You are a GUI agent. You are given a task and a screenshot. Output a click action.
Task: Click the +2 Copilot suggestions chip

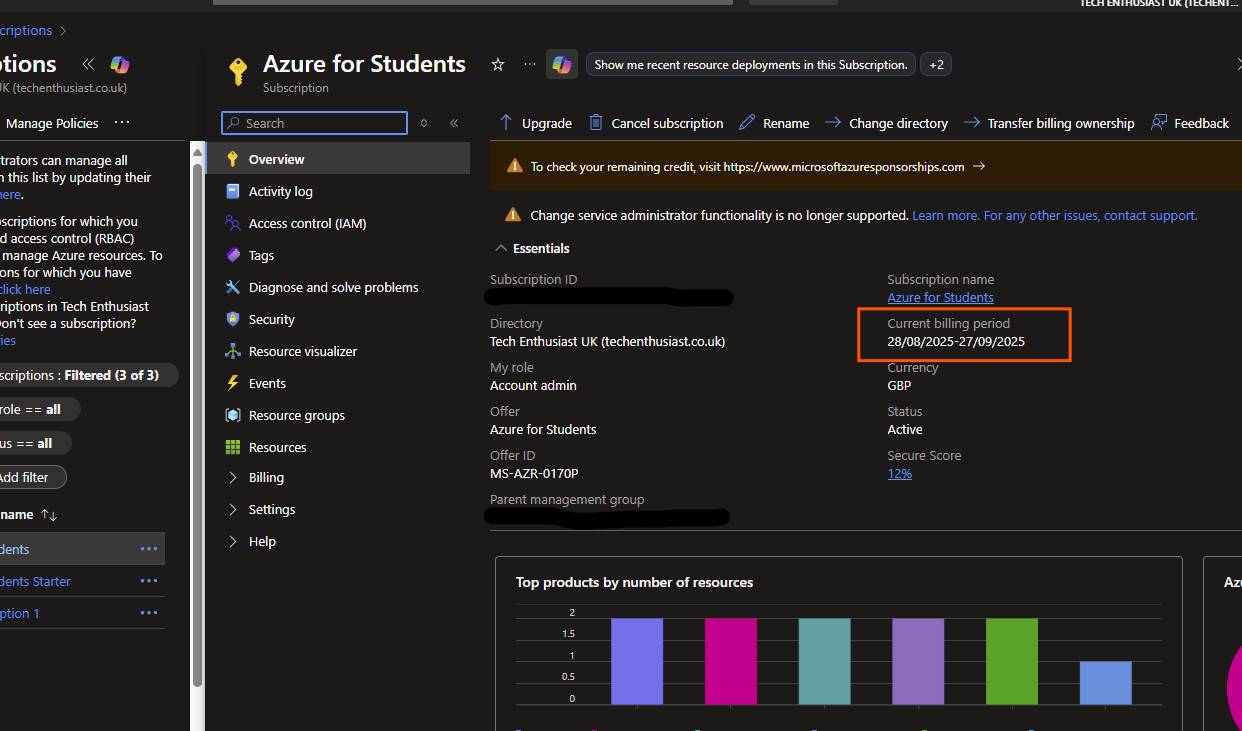coord(935,63)
